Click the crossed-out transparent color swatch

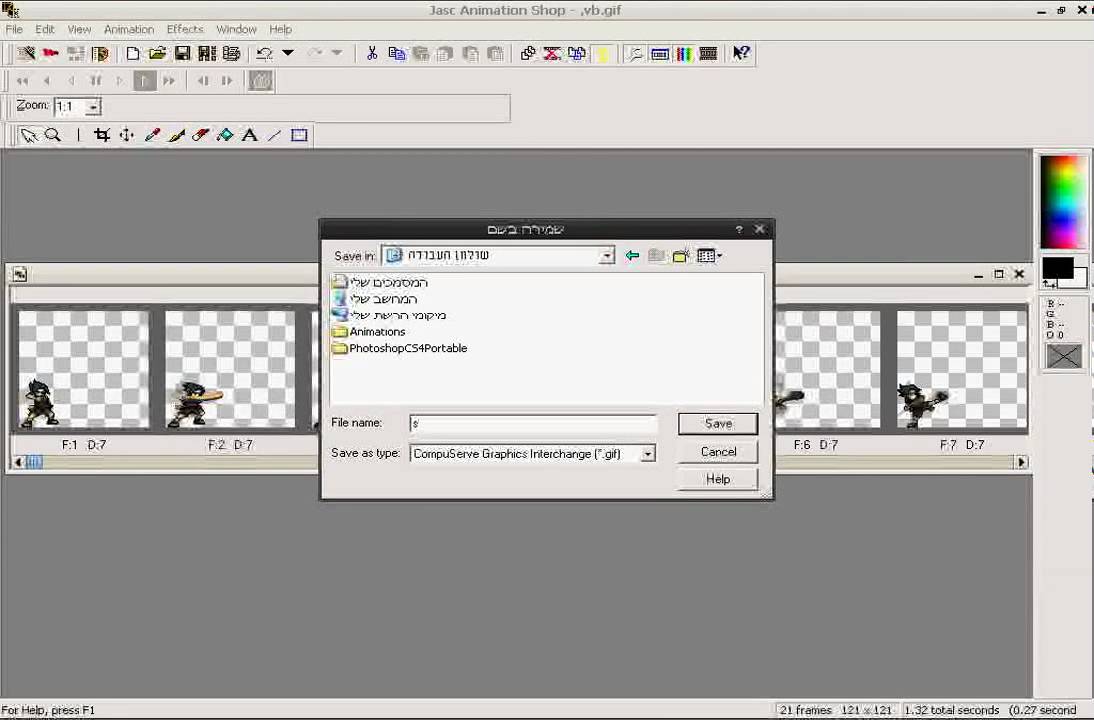1063,357
